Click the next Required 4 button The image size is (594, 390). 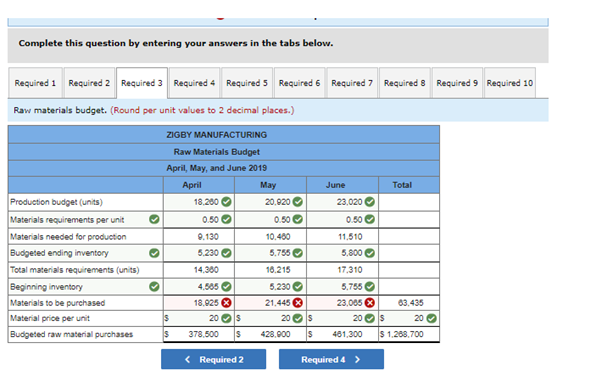point(331,359)
